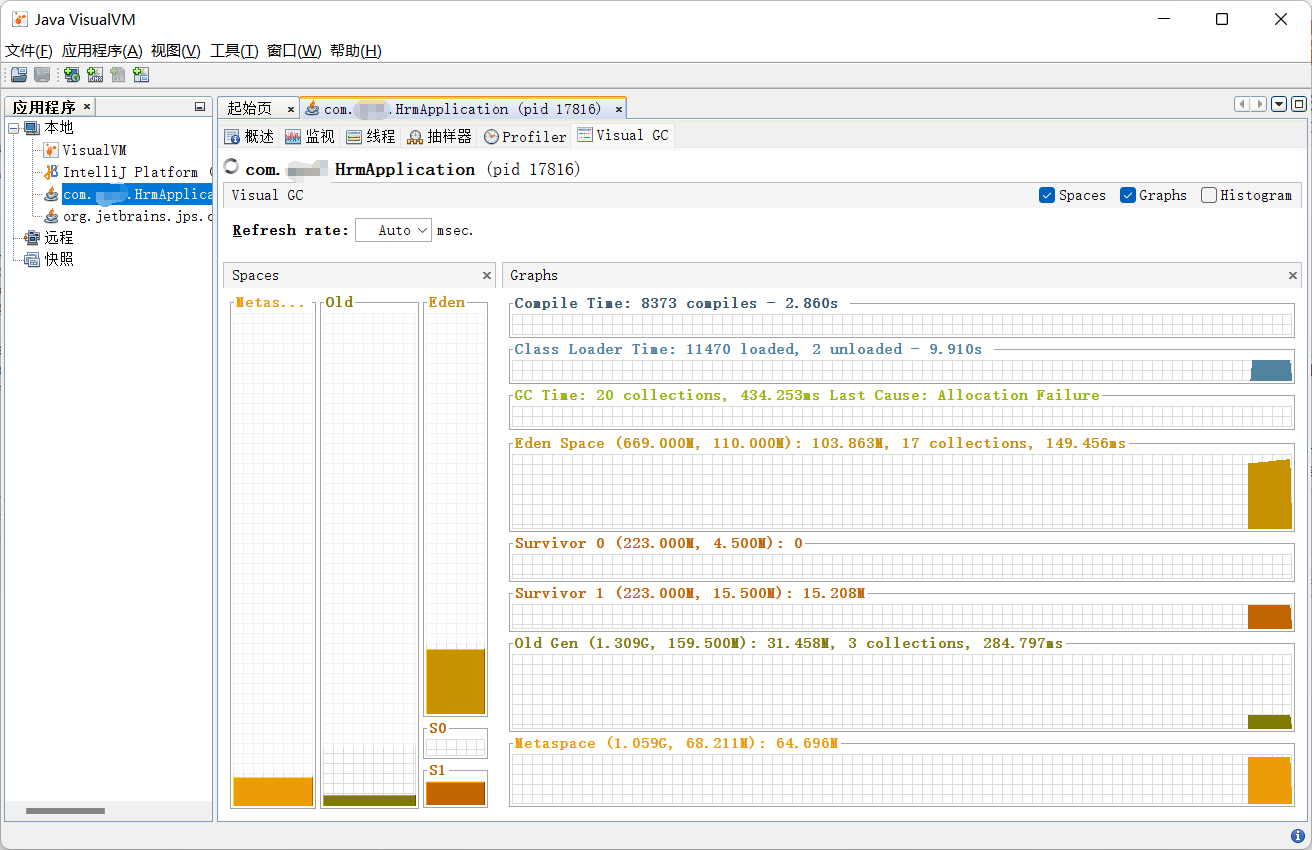The width and height of the screenshot is (1312, 850).
Task: Uncheck the Graphs checkbox
Action: [x=1127, y=195]
